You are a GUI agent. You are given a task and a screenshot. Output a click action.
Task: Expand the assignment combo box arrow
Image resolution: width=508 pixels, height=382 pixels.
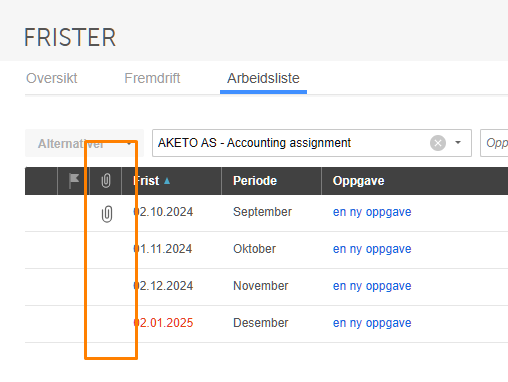pos(458,143)
